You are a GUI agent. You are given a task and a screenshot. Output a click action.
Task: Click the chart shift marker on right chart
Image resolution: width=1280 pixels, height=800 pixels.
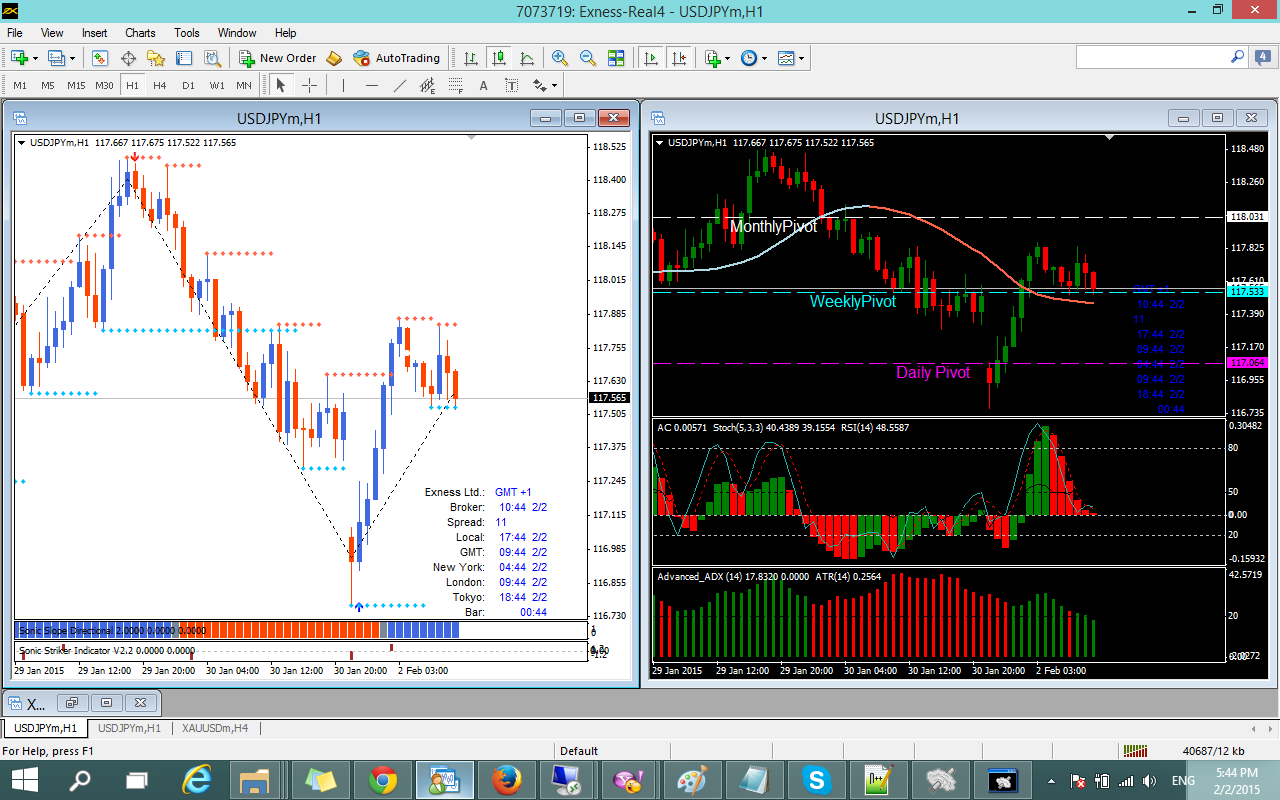1108,137
